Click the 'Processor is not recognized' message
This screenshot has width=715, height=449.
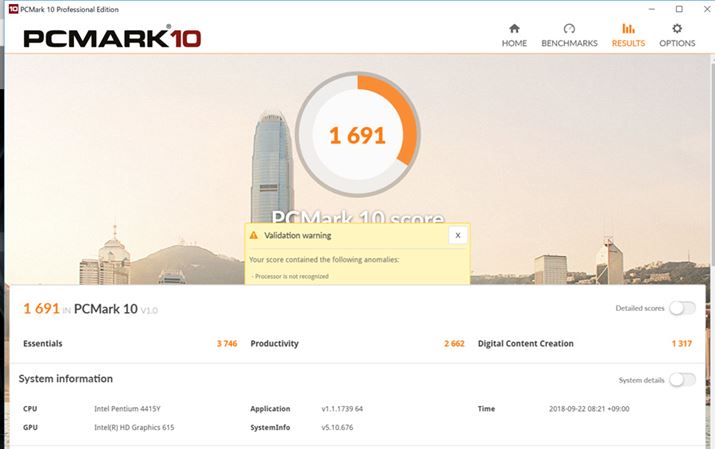[291, 275]
